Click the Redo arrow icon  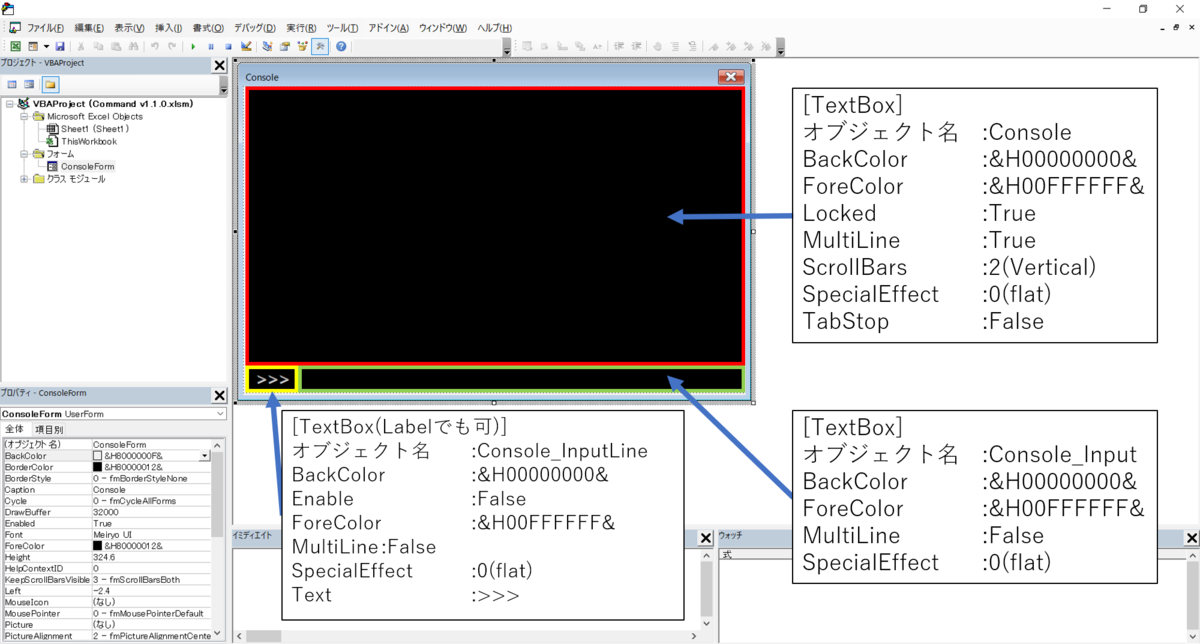click(x=172, y=46)
